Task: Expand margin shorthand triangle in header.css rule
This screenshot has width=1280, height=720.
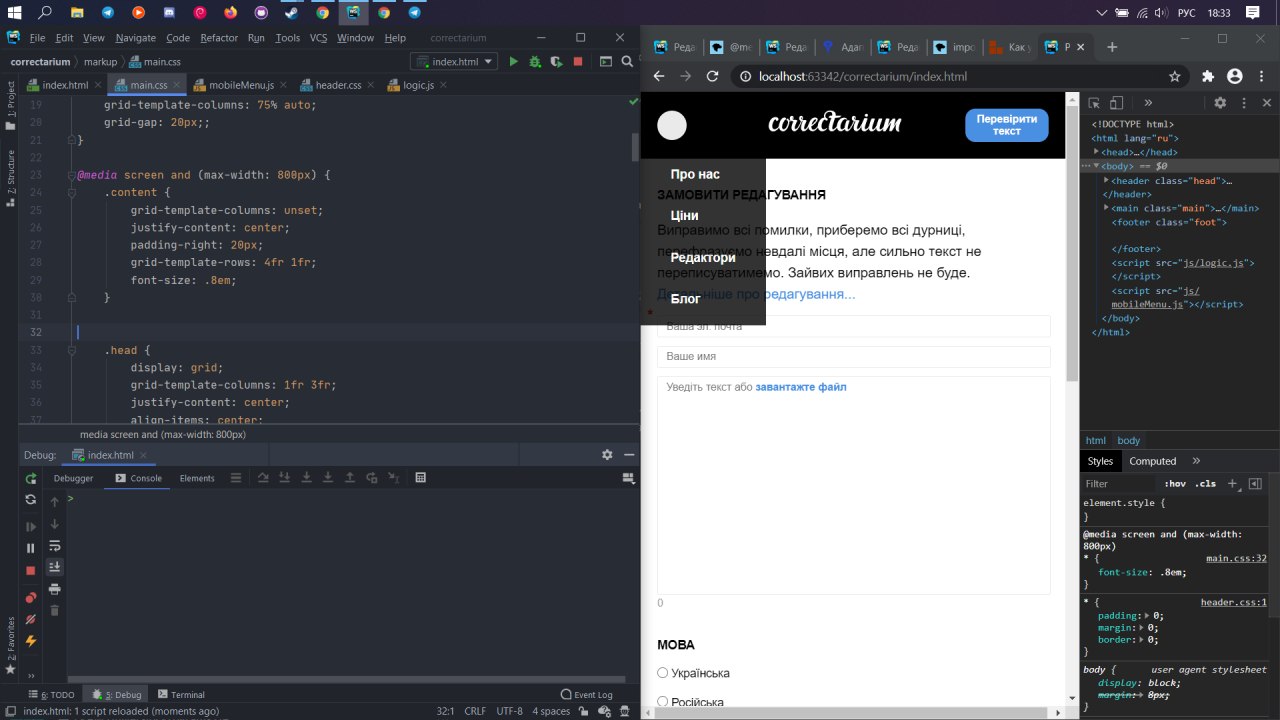Action: (1141, 628)
